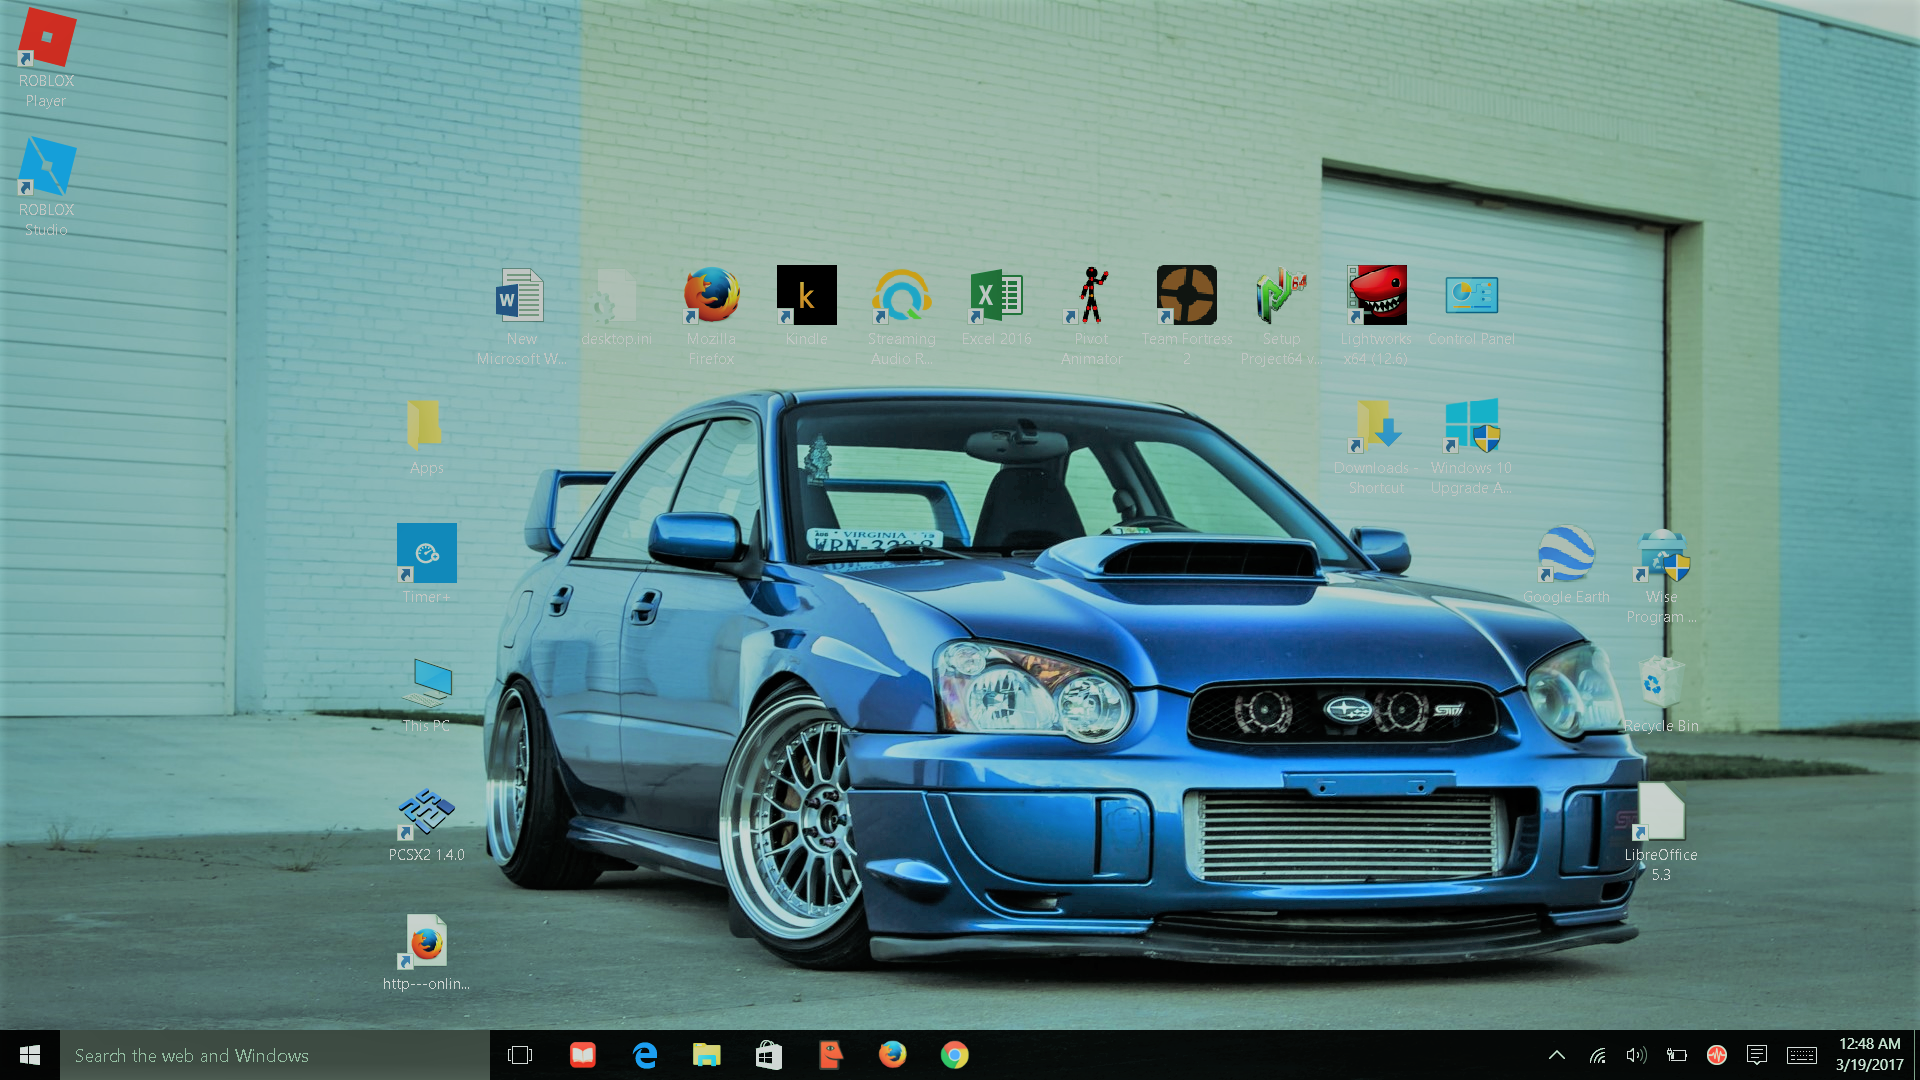Image resolution: width=1920 pixels, height=1080 pixels.
Task: Select the Team Fortress 2 shortcut
Action: 1186,315
